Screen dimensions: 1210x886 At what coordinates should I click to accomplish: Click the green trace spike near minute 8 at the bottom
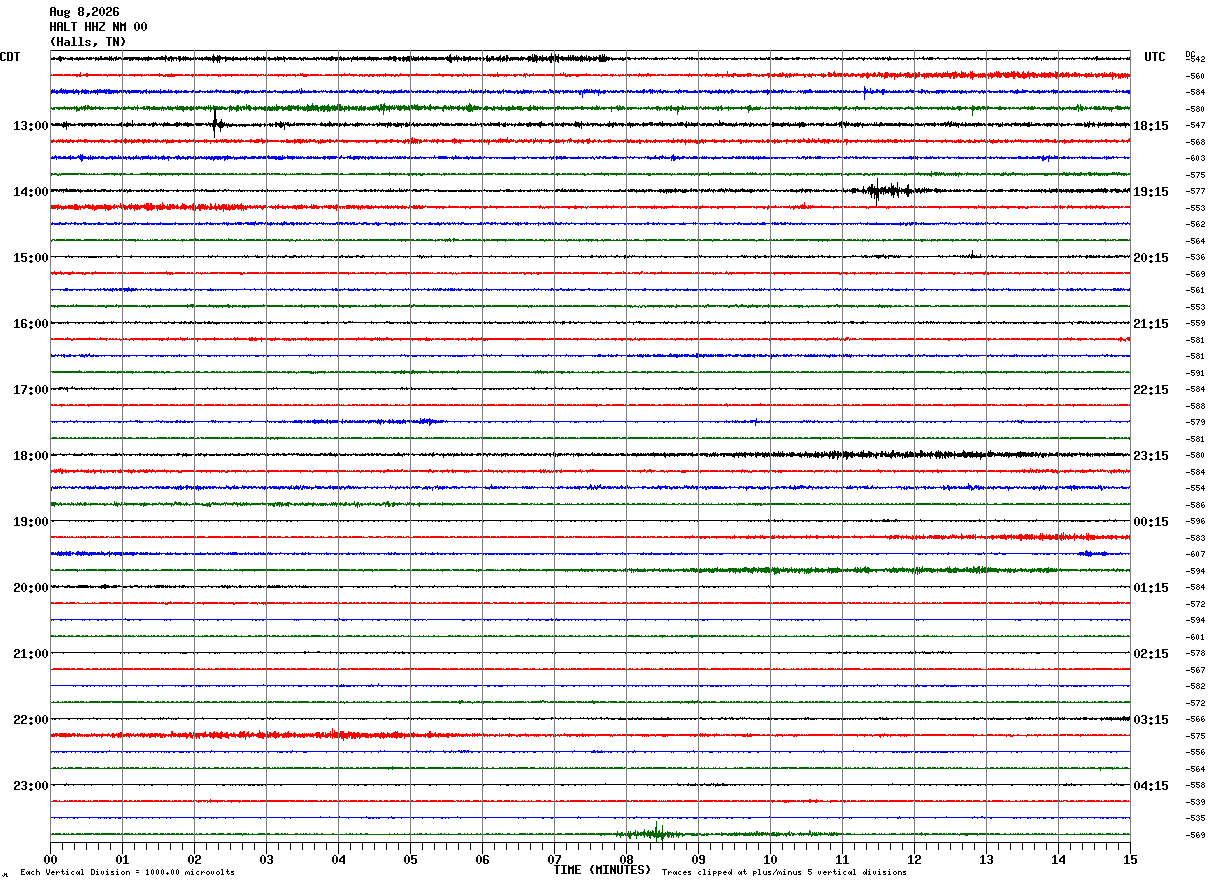click(656, 832)
